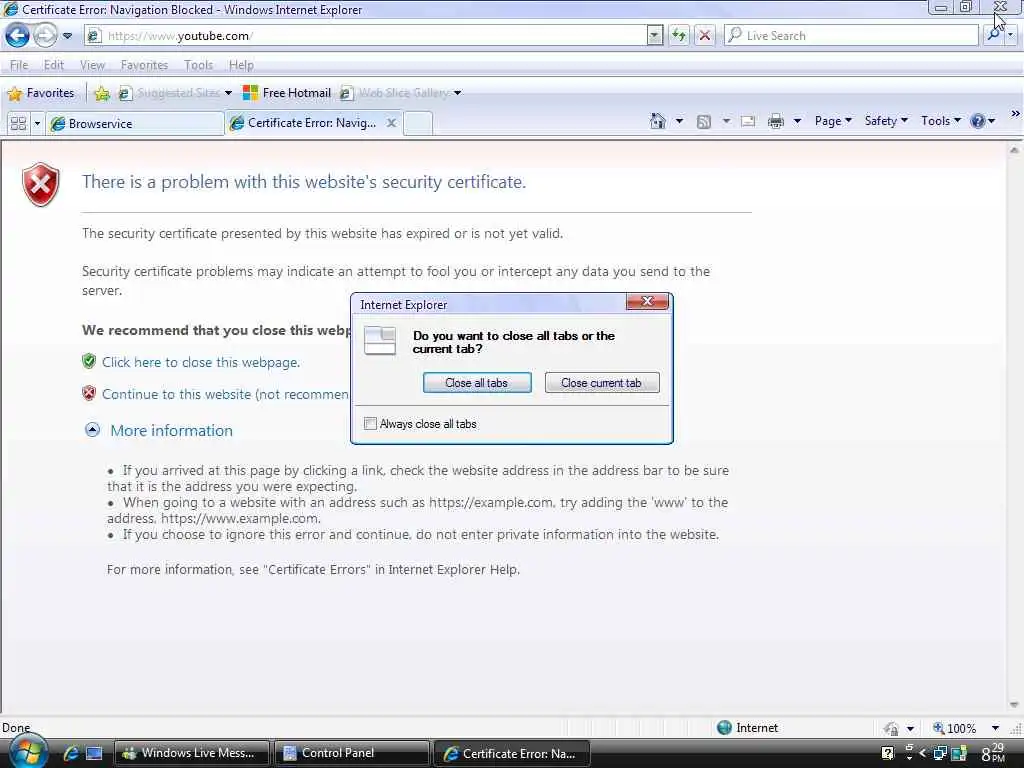Open the recent pages dropdown arrow
The width and height of the screenshot is (1024, 768).
pos(67,36)
